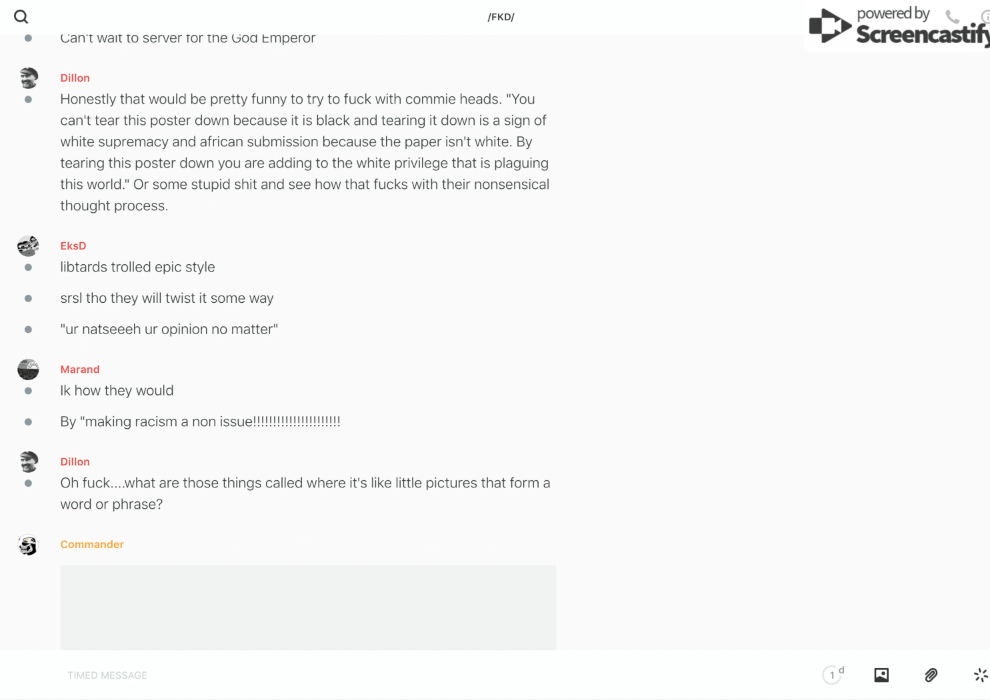Screen dimensions: 990x700
Task: Focus the TIMED MESSAGE input field
Action: (x=400, y=675)
